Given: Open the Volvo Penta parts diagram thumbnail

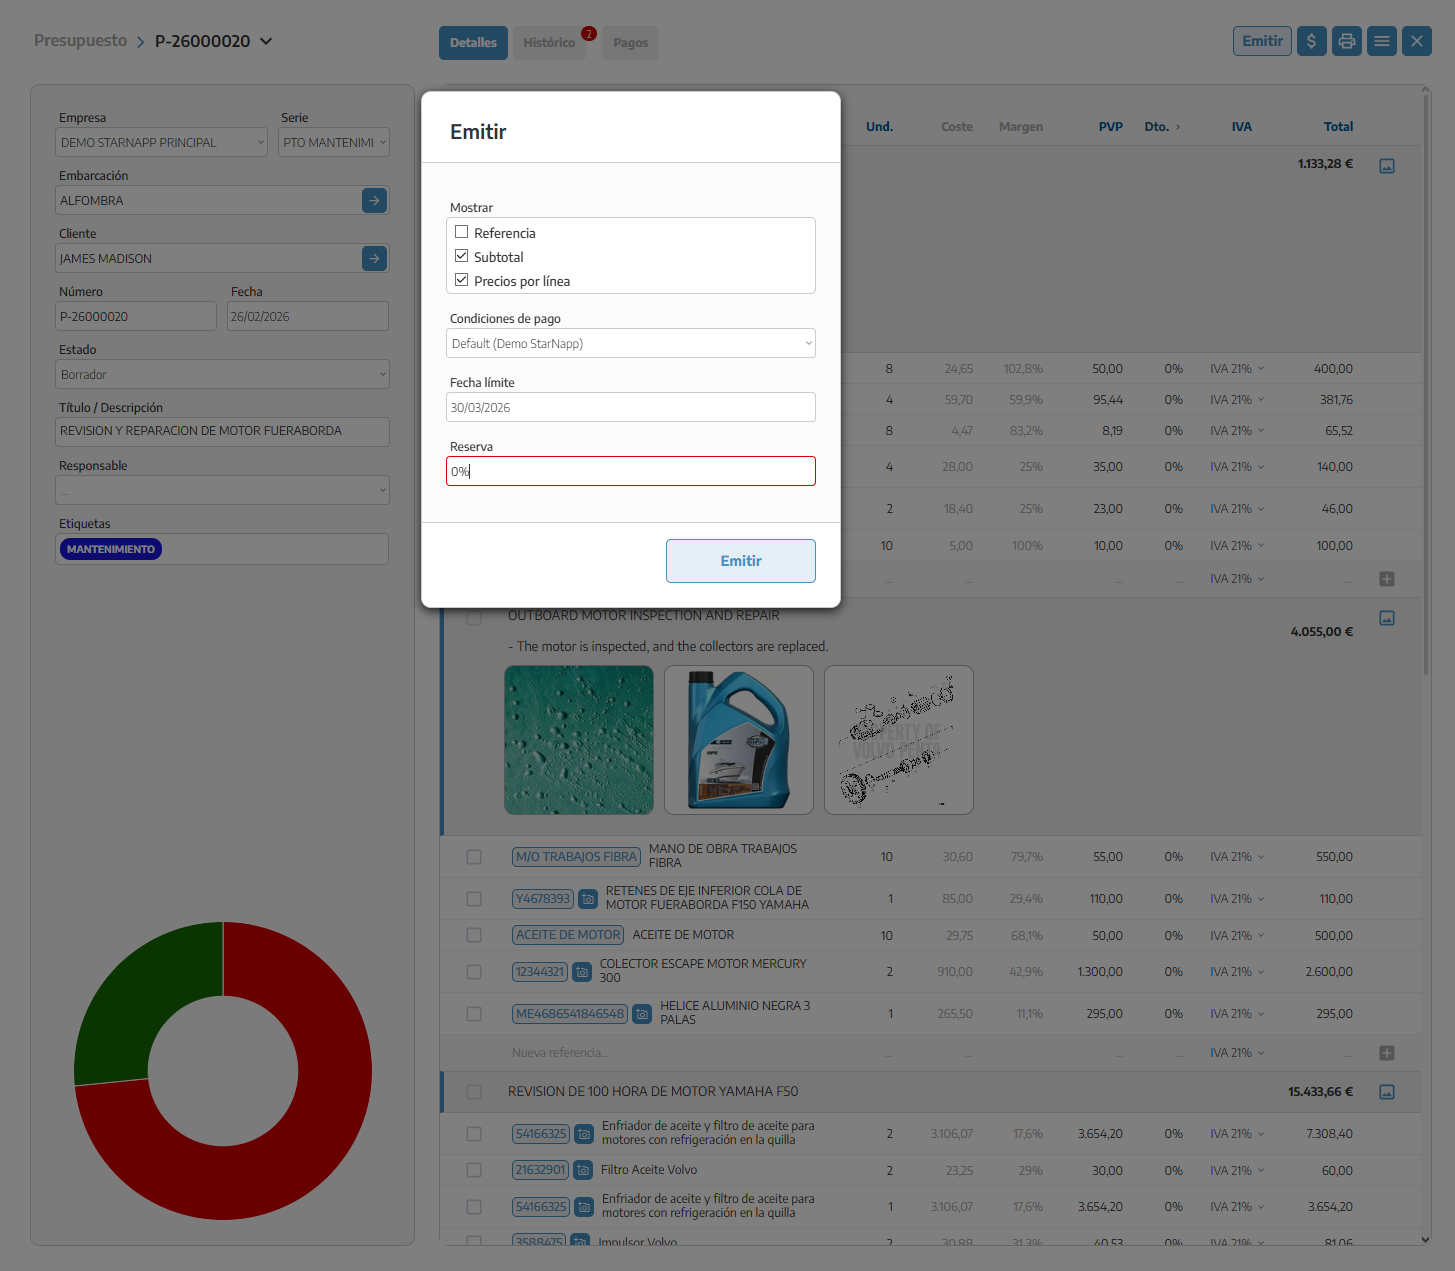Looking at the screenshot, I should click(899, 740).
